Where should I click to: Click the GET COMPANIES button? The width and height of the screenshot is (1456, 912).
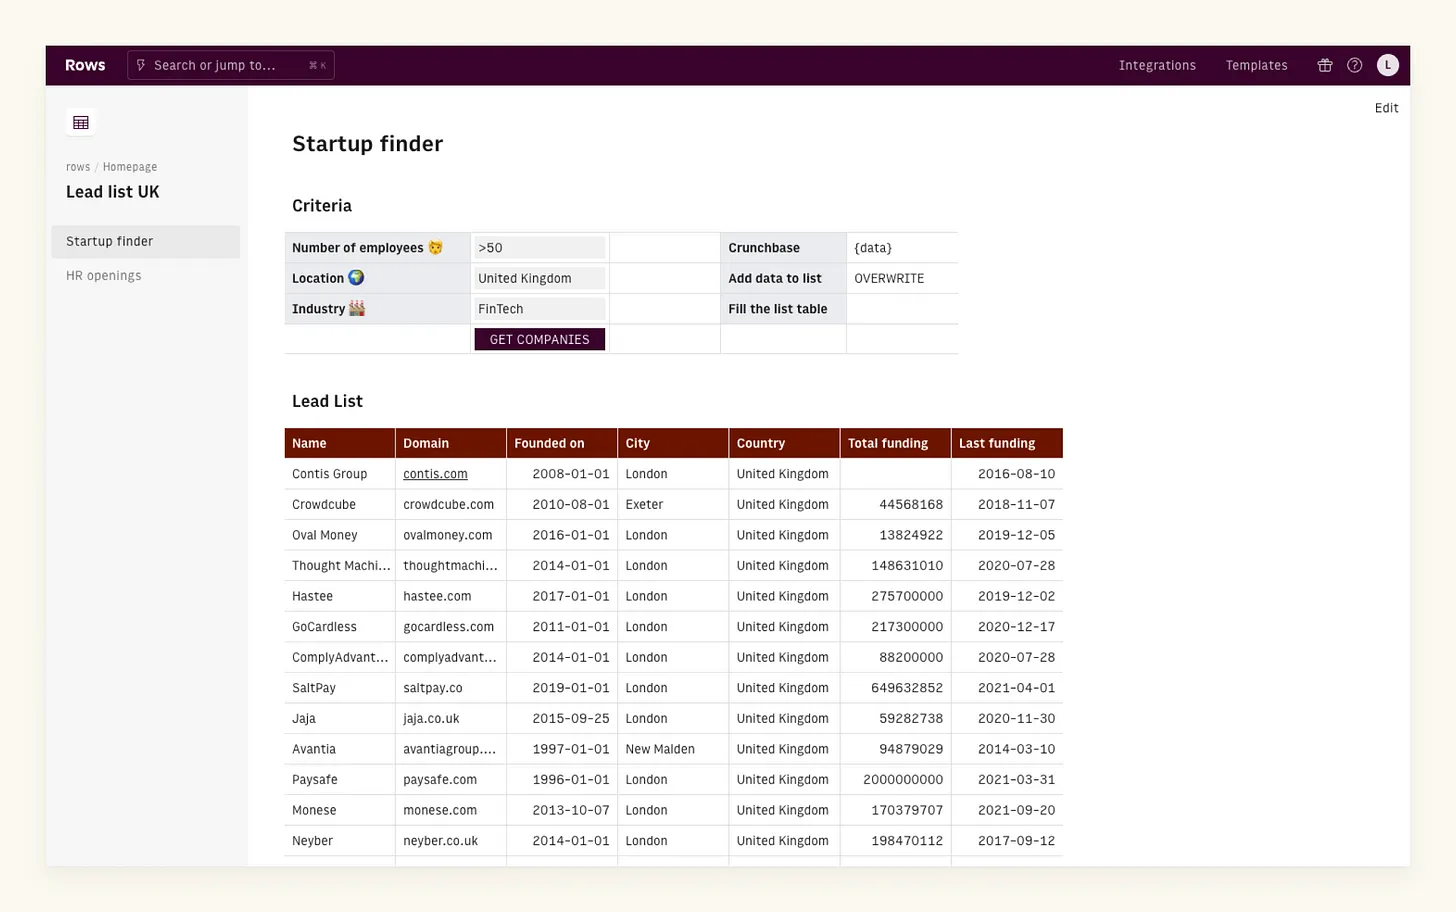point(540,339)
